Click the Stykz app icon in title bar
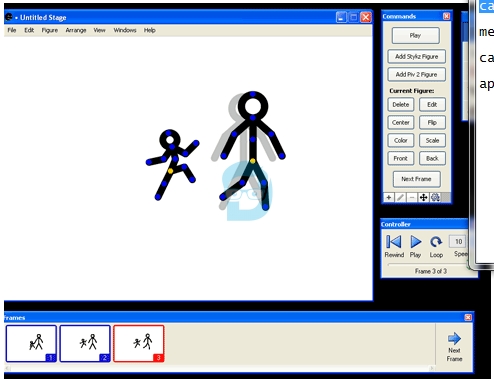 (9, 17)
